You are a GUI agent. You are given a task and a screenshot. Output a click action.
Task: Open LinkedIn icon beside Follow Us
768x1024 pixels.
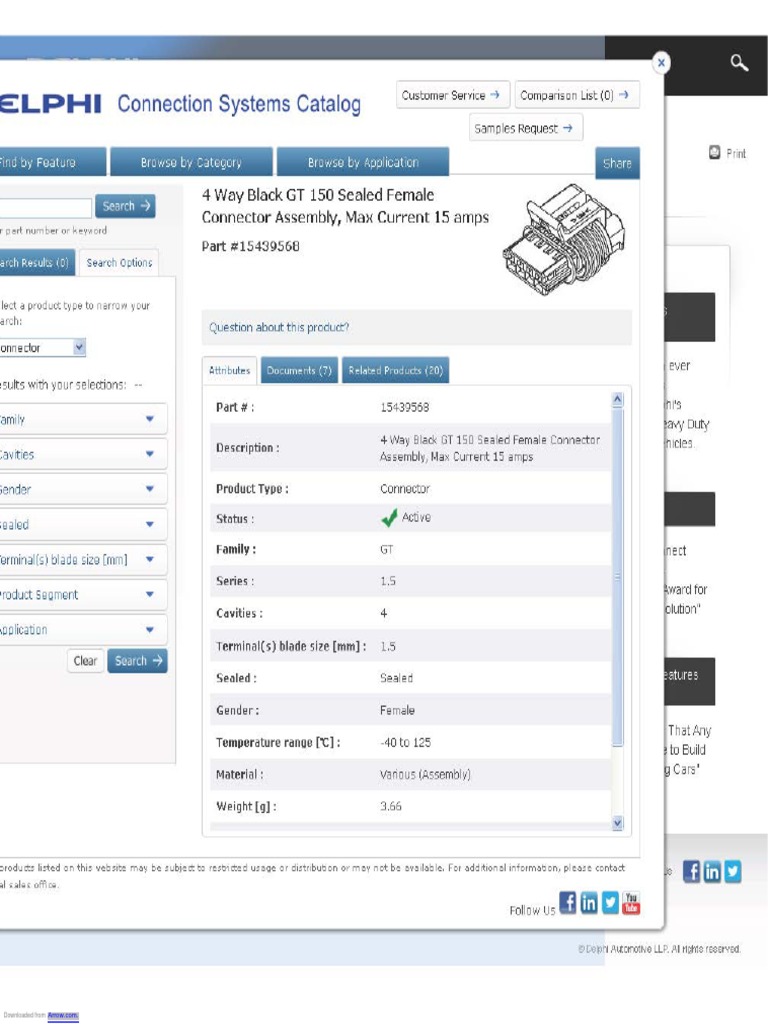588,903
